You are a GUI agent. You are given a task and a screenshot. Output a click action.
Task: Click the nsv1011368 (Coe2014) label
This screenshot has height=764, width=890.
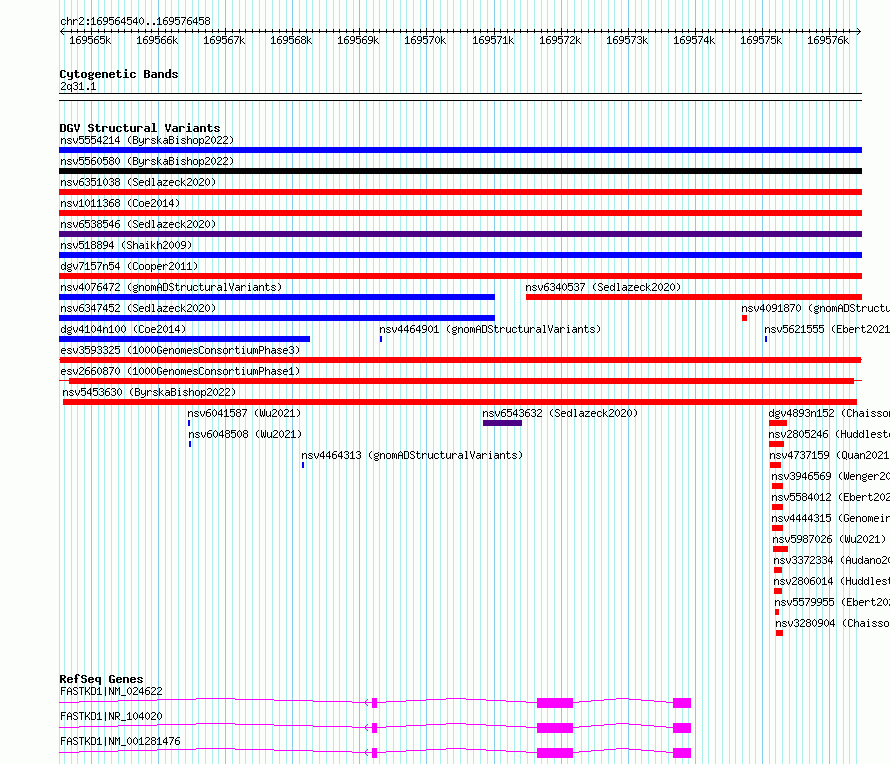120,203
